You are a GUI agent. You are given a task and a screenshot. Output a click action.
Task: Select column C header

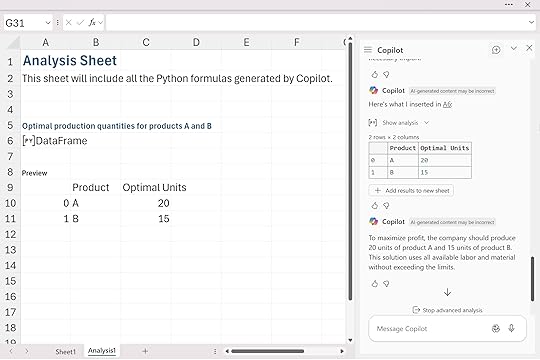click(146, 42)
